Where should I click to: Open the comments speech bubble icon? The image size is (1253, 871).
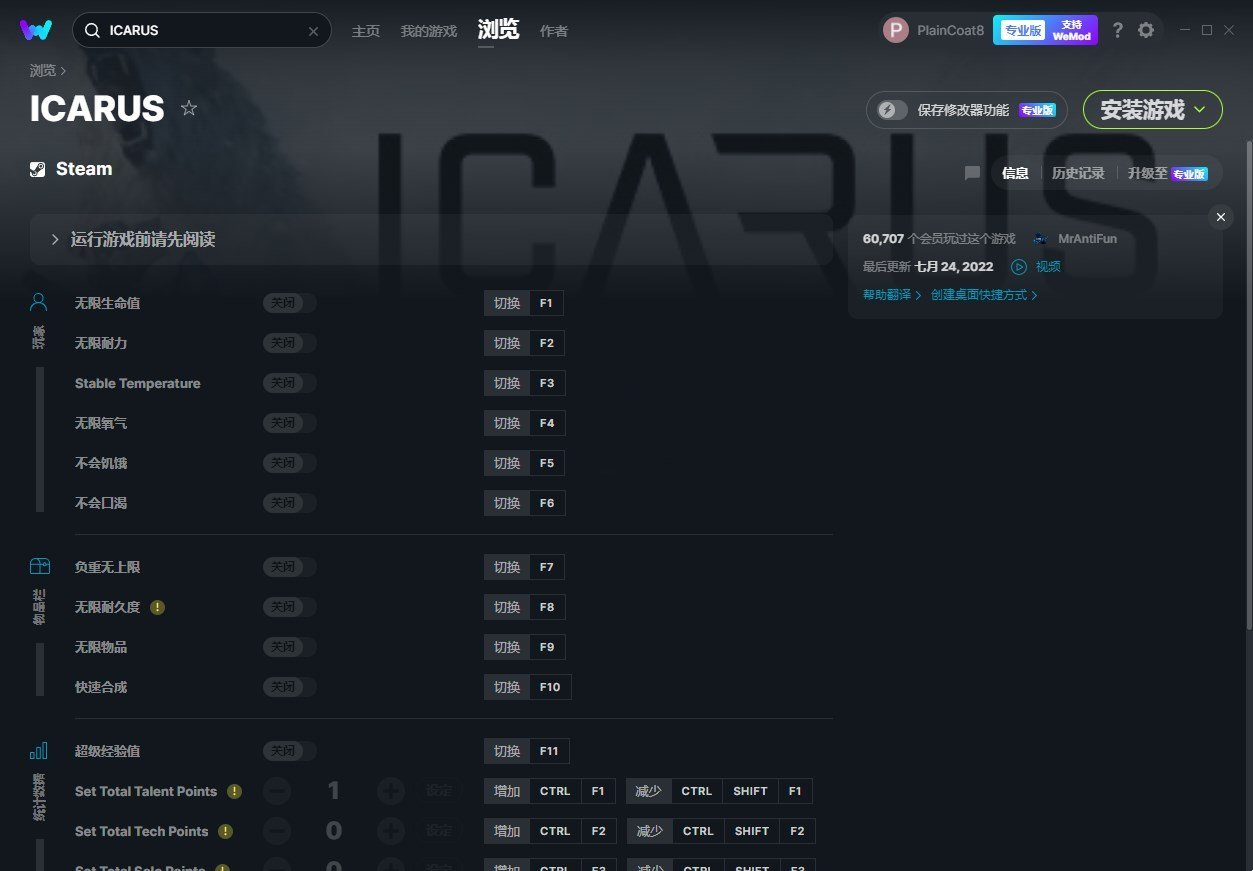[972, 173]
